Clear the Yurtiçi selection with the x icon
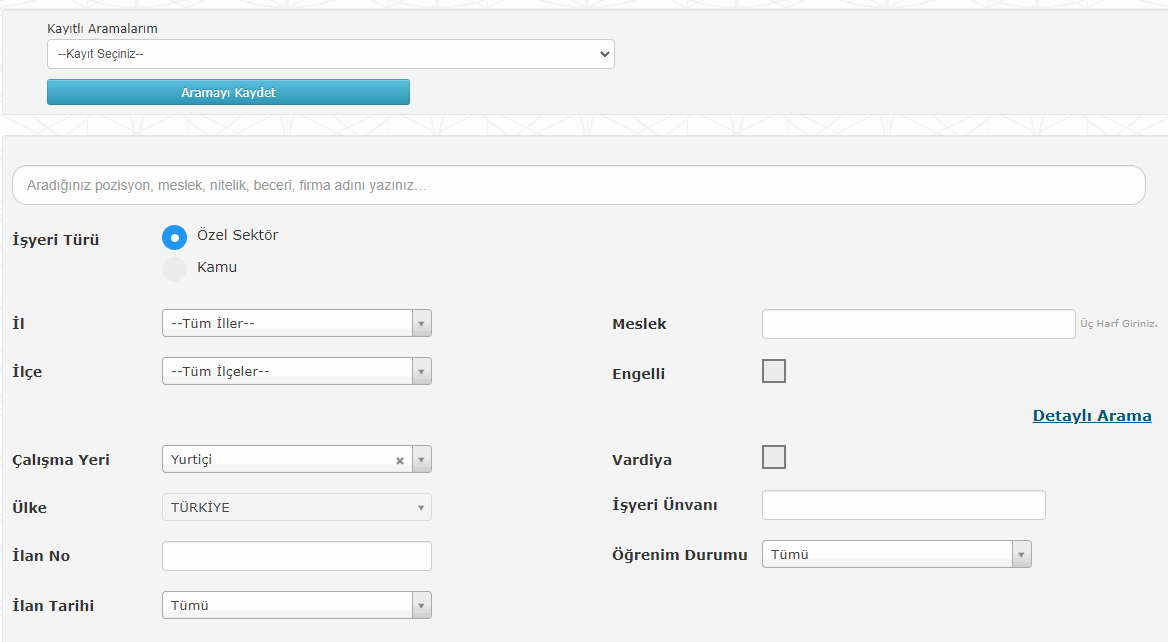1168x642 pixels. [400, 461]
